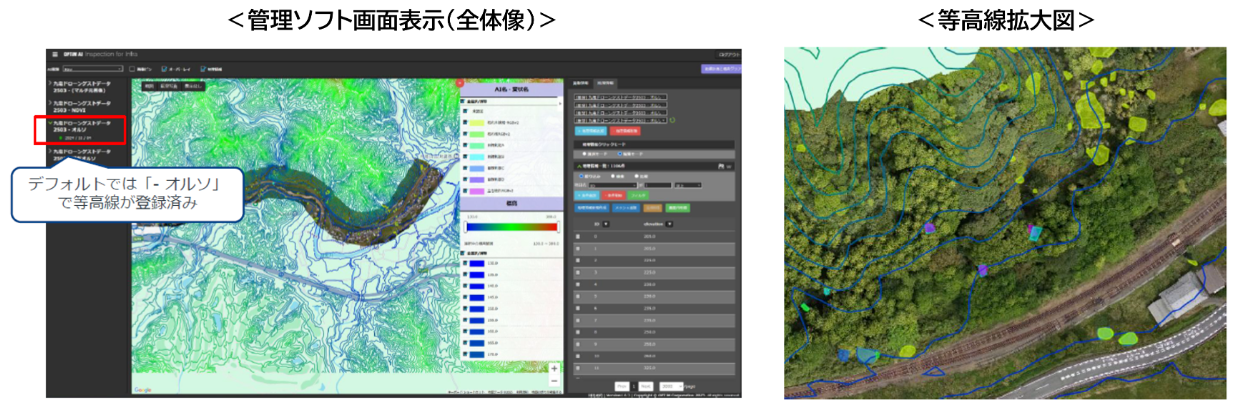1248x411 pixels.
Task: Open the second tab of the right panel
Action: 606,83
